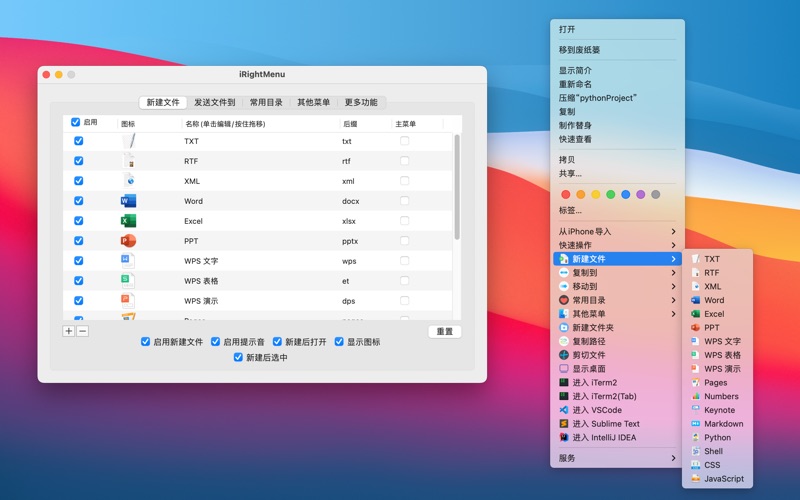This screenshot has height=500, width=800.
Task: Click the Excel icon in the table row
Action: [128, 220]
